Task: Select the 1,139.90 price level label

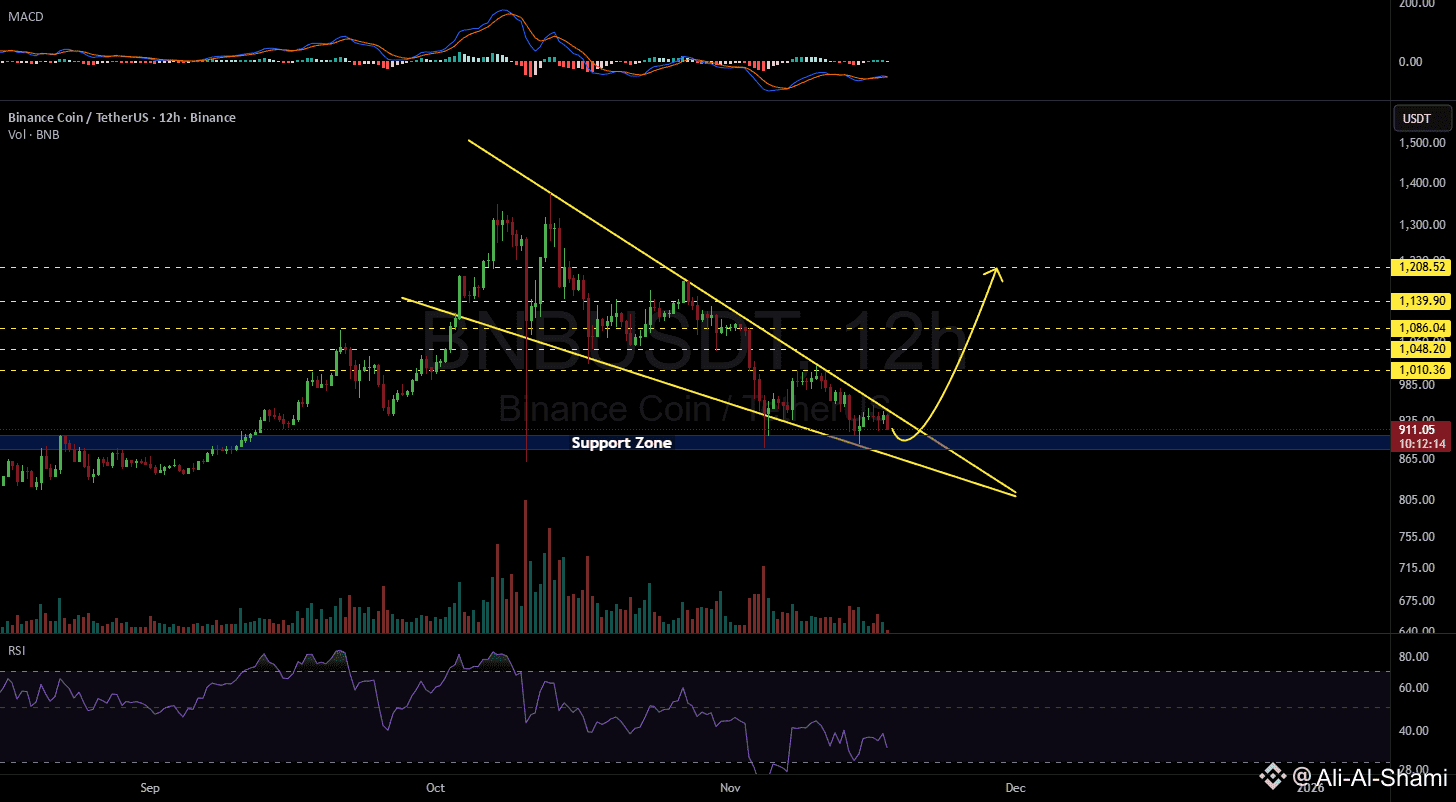Action: point(1420,300)
